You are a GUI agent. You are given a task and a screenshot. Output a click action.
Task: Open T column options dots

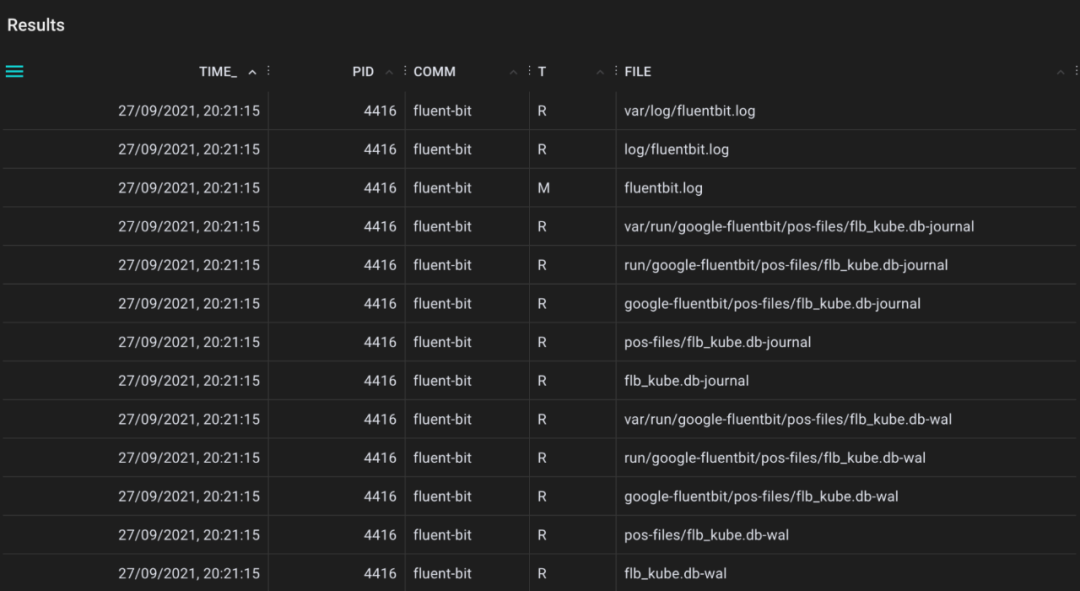pyautogui.click(x=616, y=71)
